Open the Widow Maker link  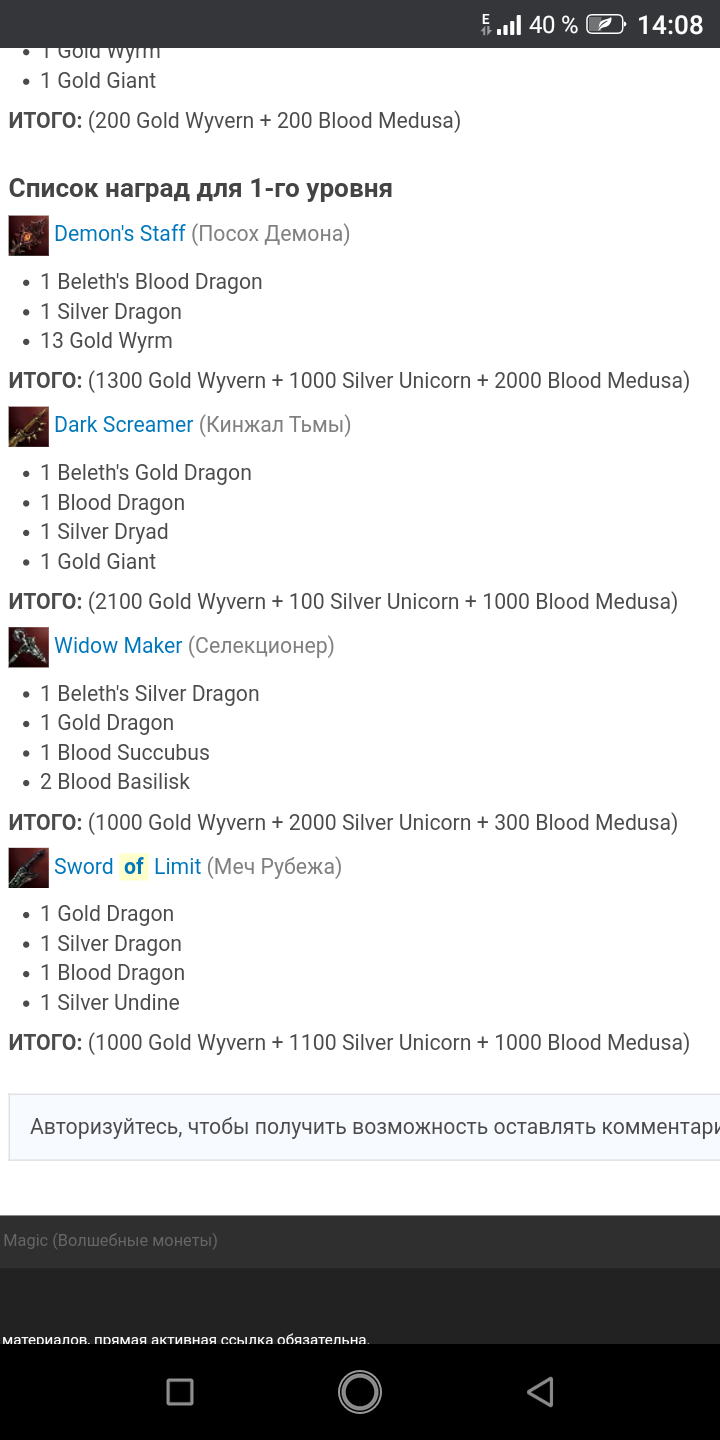pyautogui.click(x=118, y=646)
